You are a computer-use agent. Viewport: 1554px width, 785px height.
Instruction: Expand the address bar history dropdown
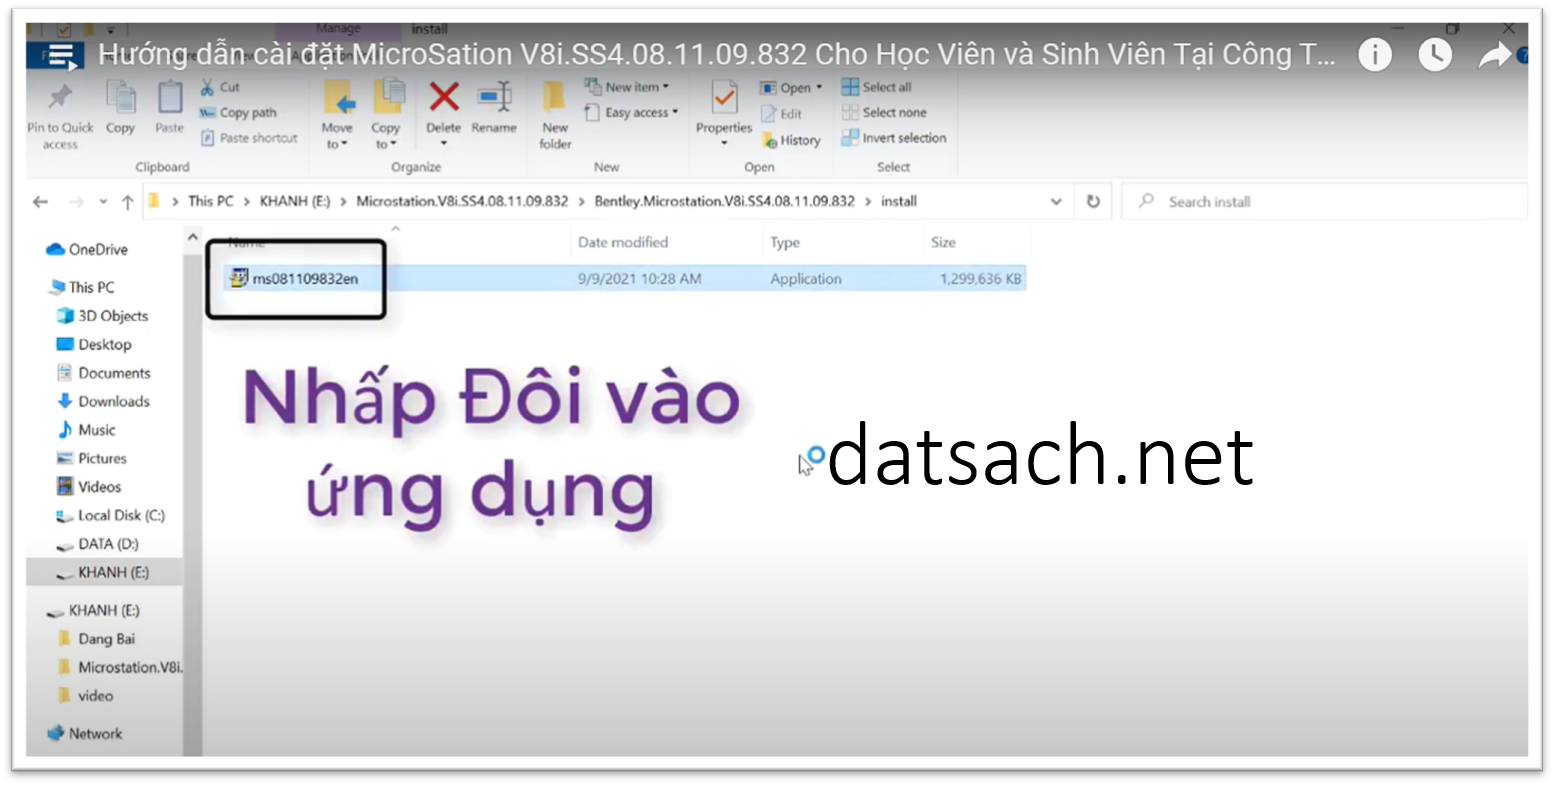click(1056, 202)
